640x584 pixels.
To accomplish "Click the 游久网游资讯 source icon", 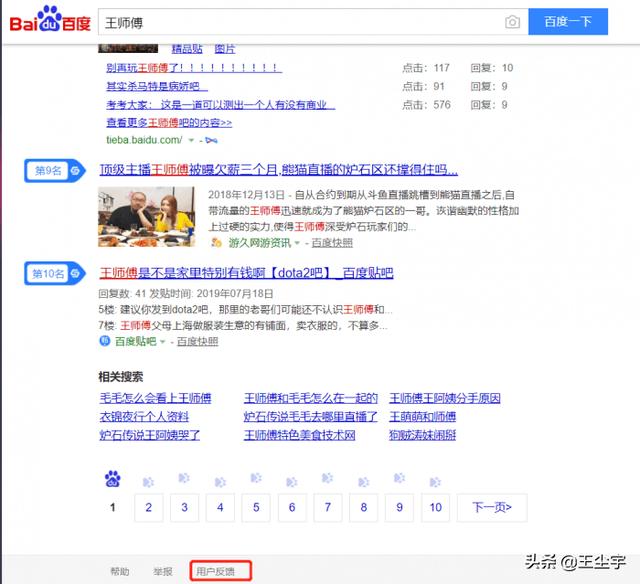I will pyautogui.click(x=216, y=242).
